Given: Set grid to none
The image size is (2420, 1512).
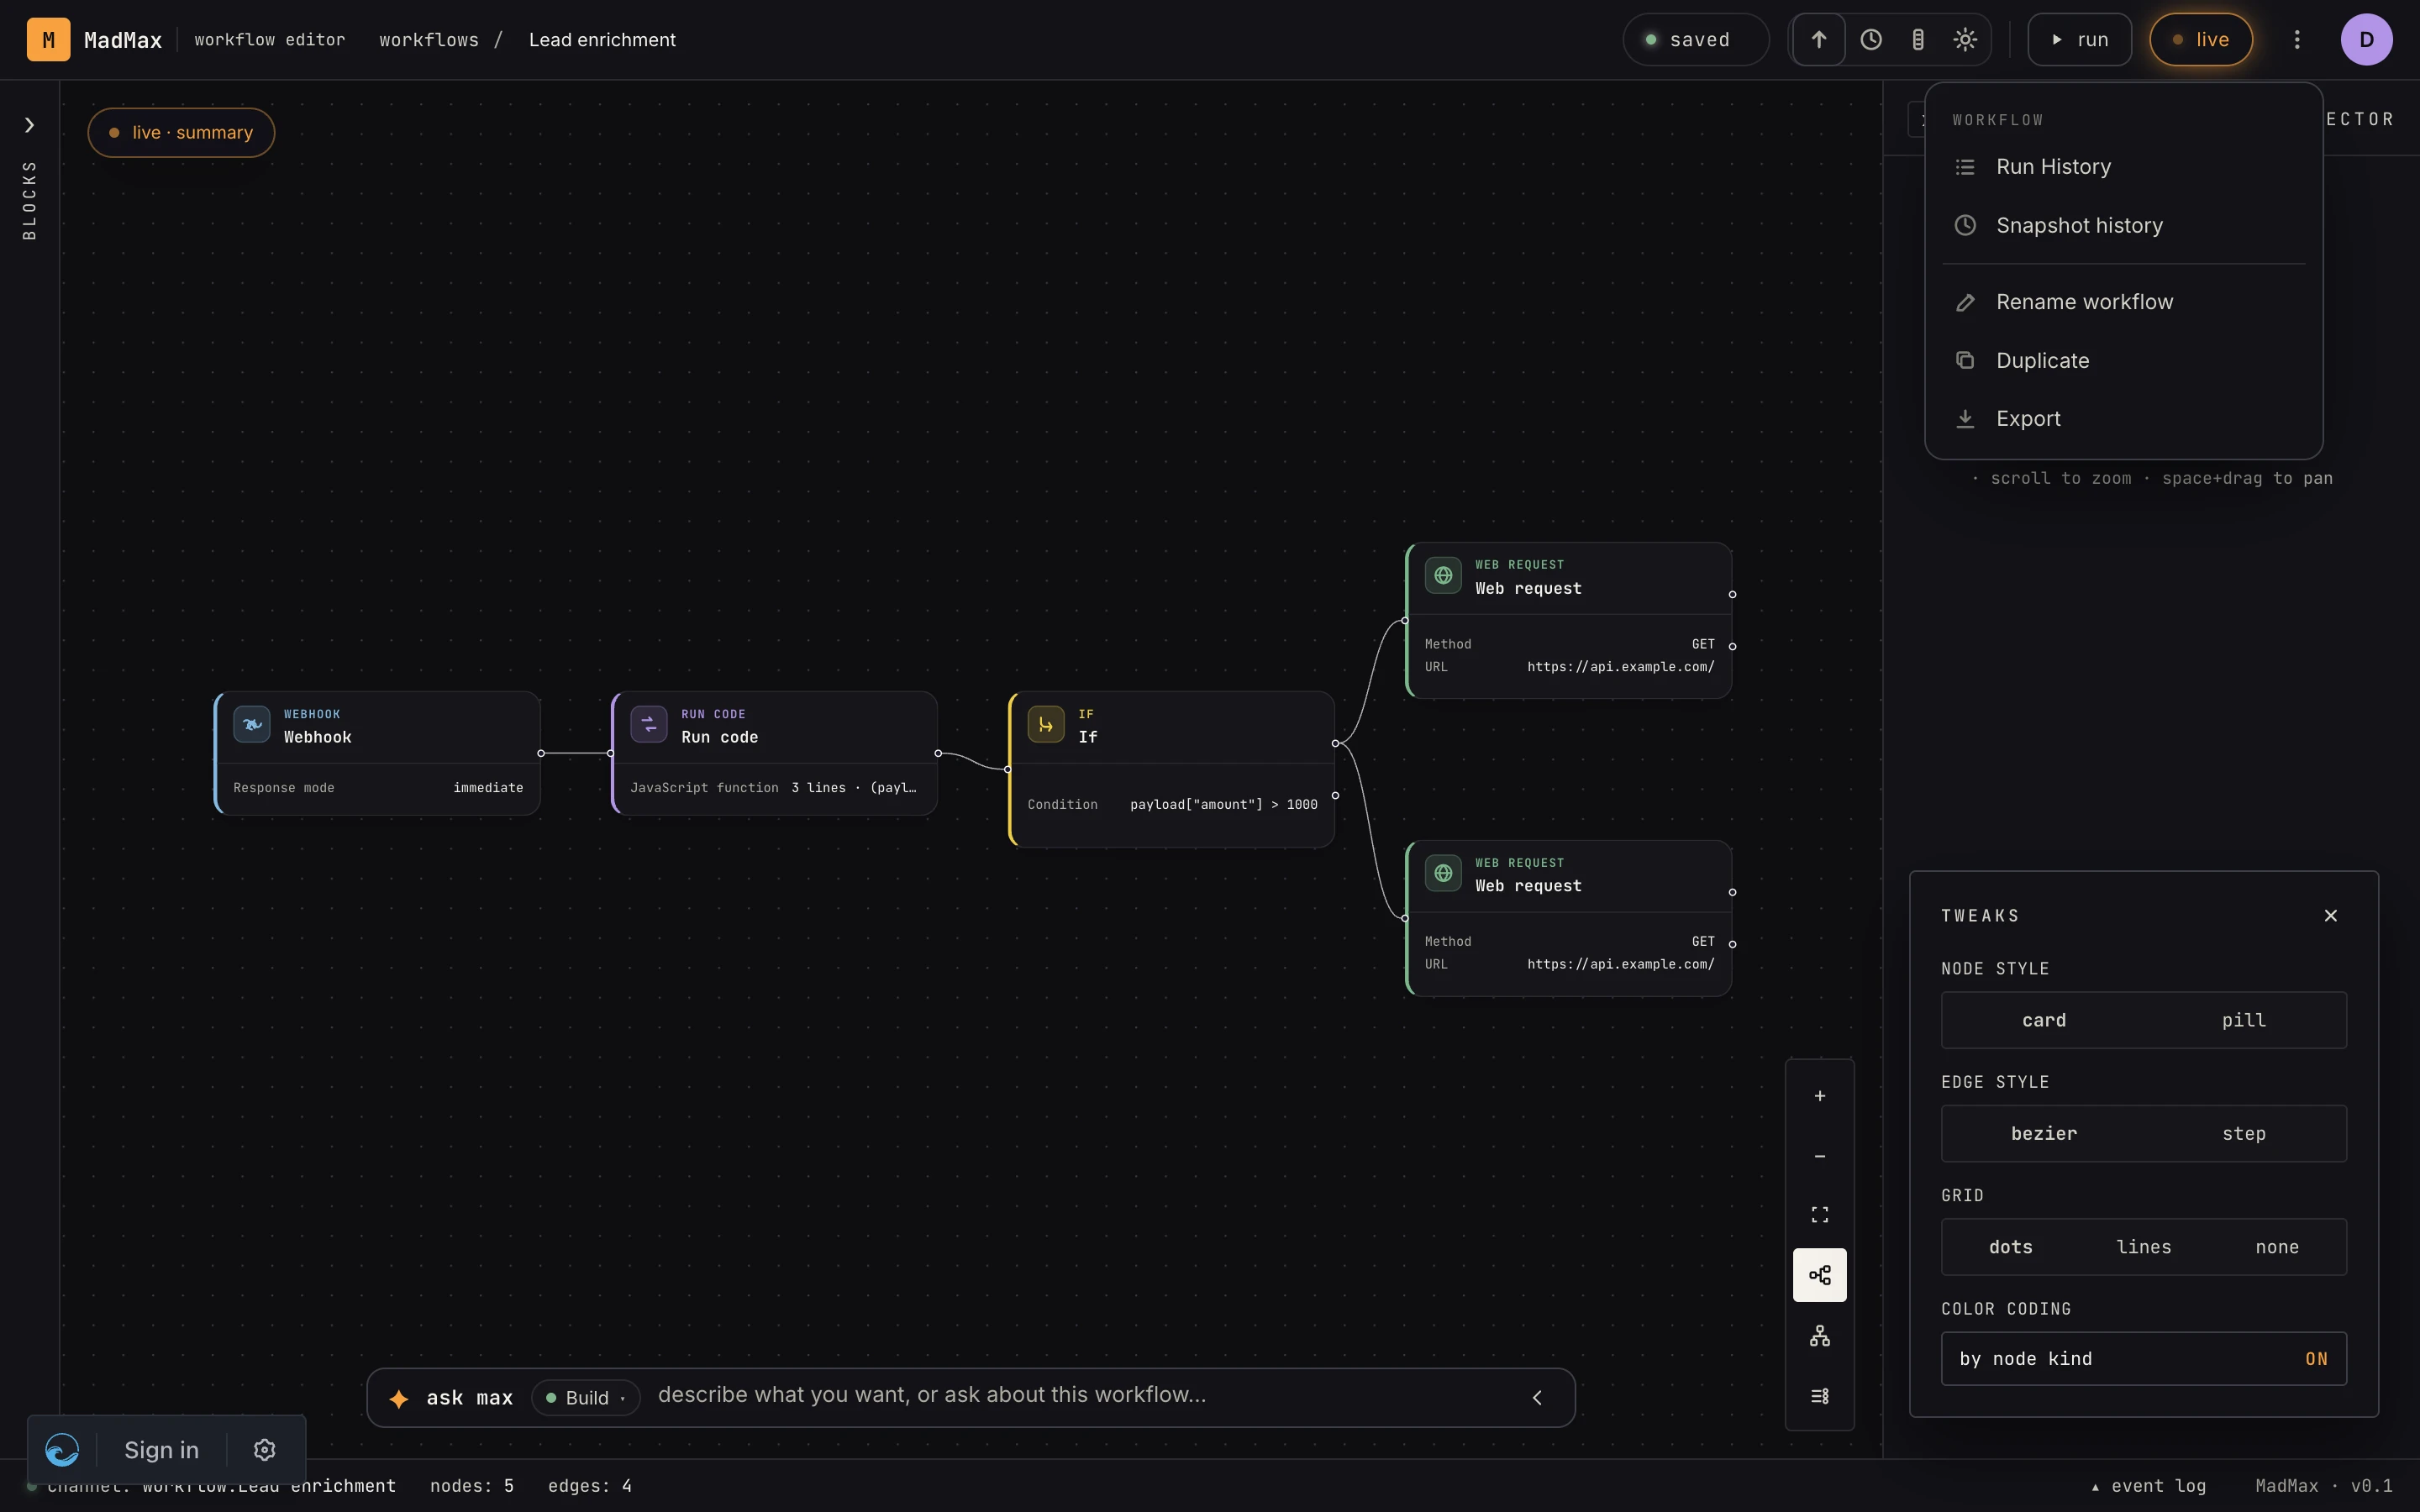Looking at the screenshot, I should point(2277,1247).
